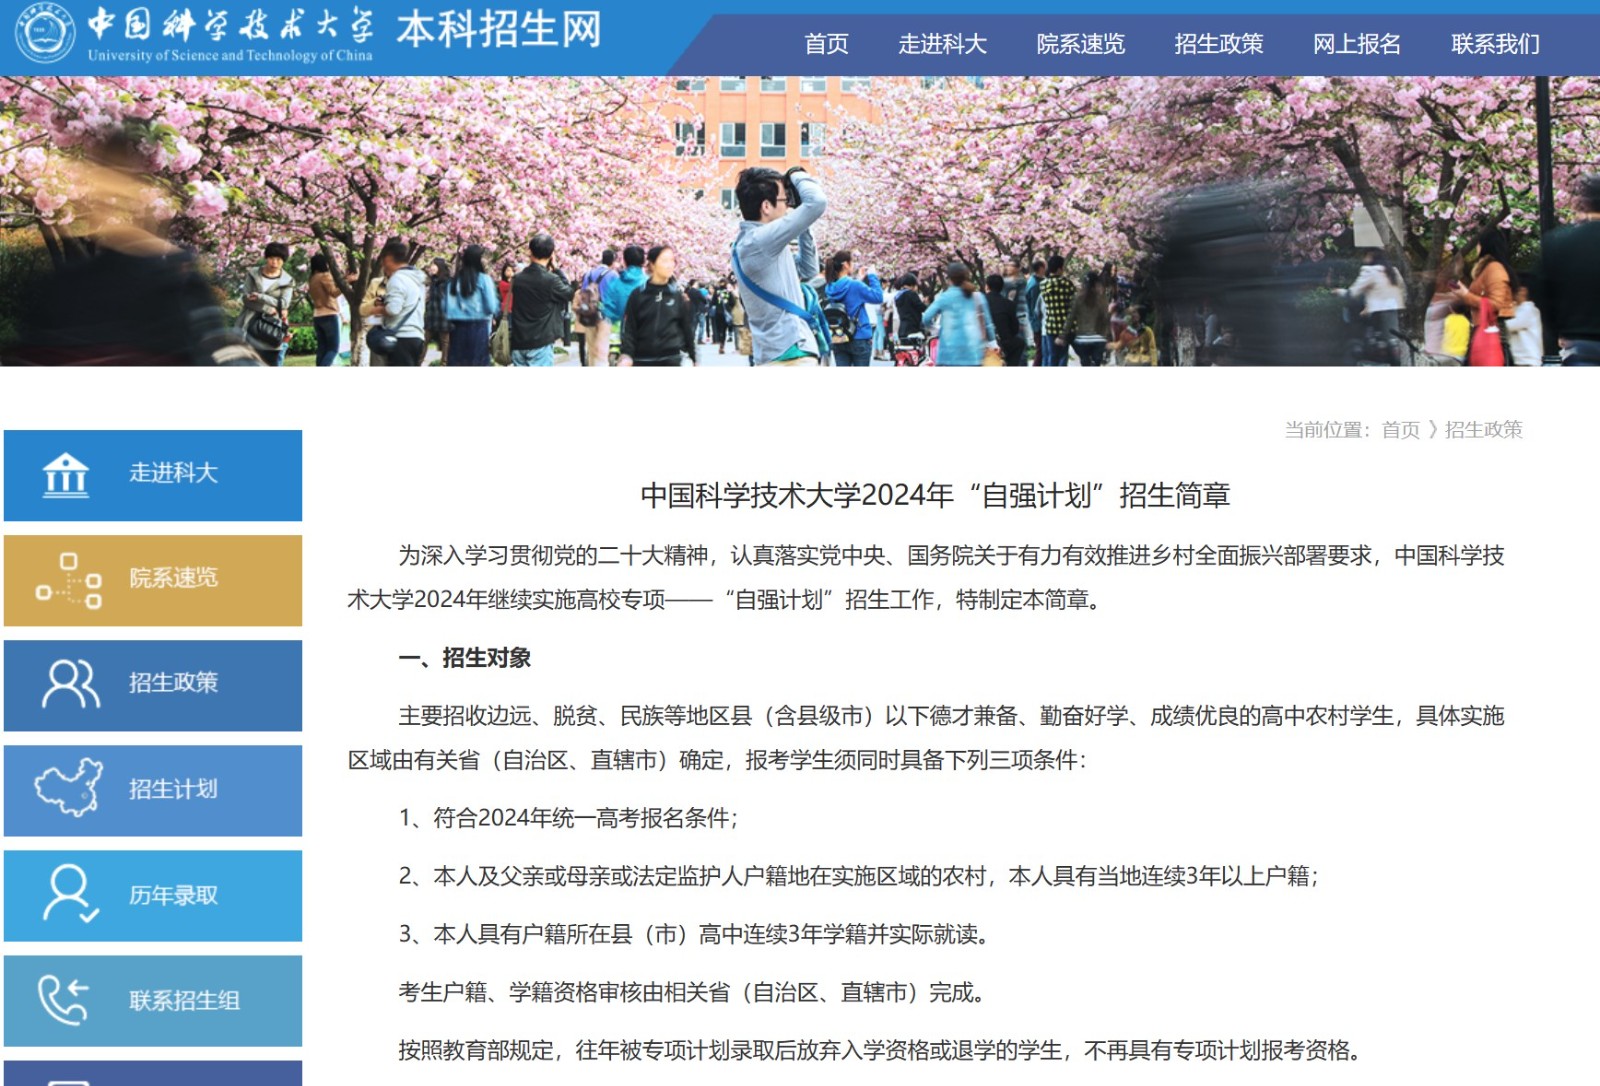The height and width of the screenshot is (1086, 1600).
Task: Click the building icon for 走进科大
Action: [66, 475]
